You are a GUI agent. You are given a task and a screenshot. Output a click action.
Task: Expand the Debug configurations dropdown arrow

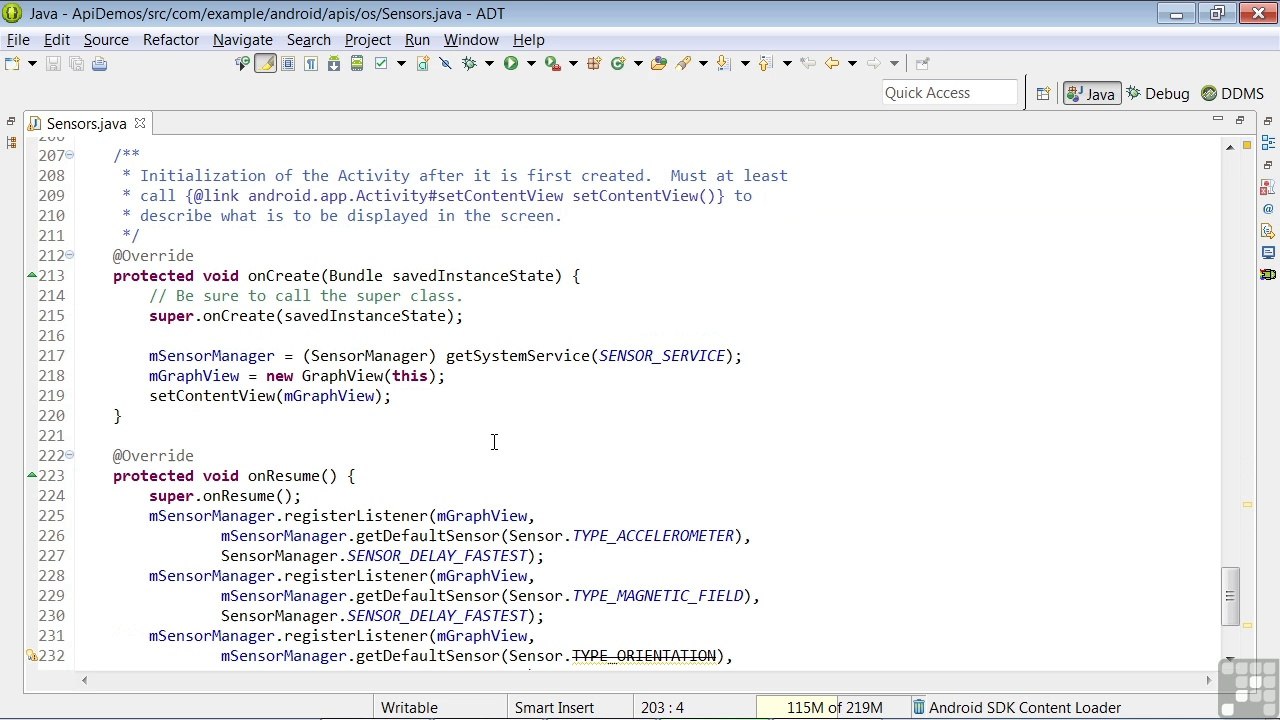(x=489, y=63)
